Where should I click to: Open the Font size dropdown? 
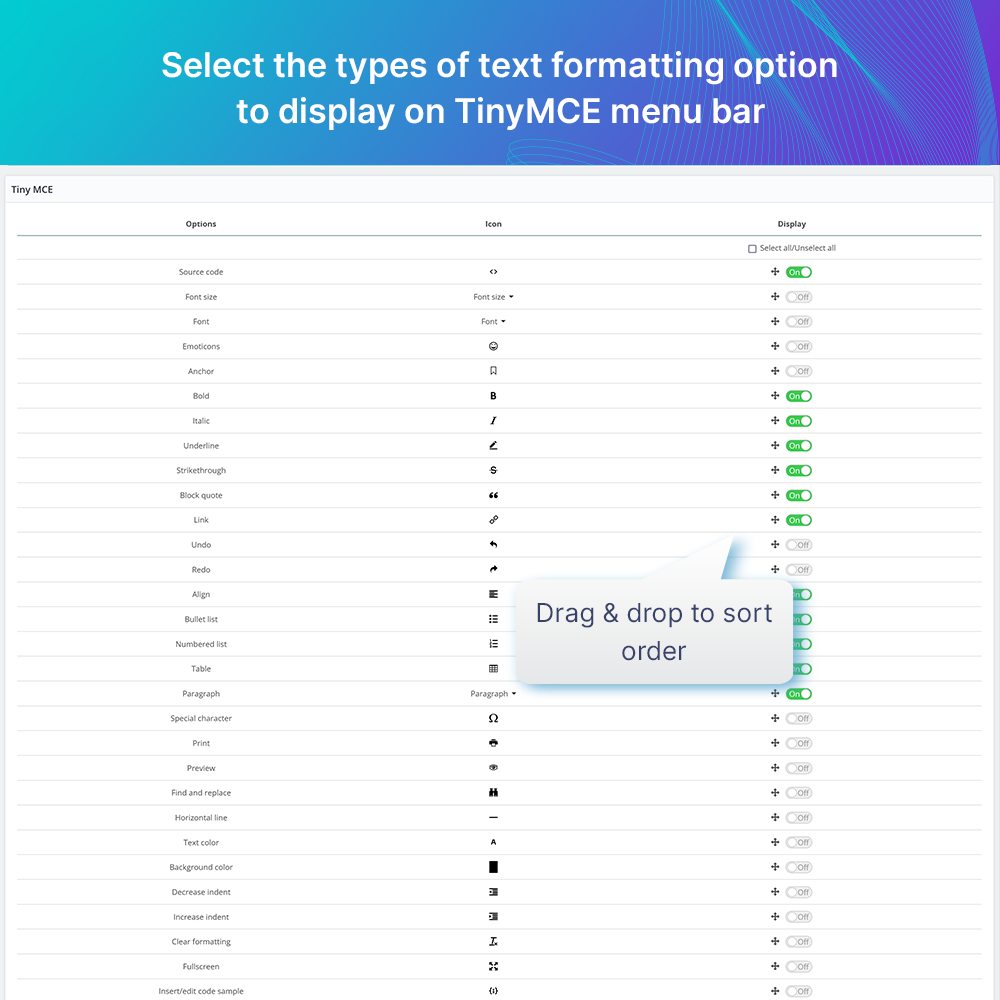point(493,297)
